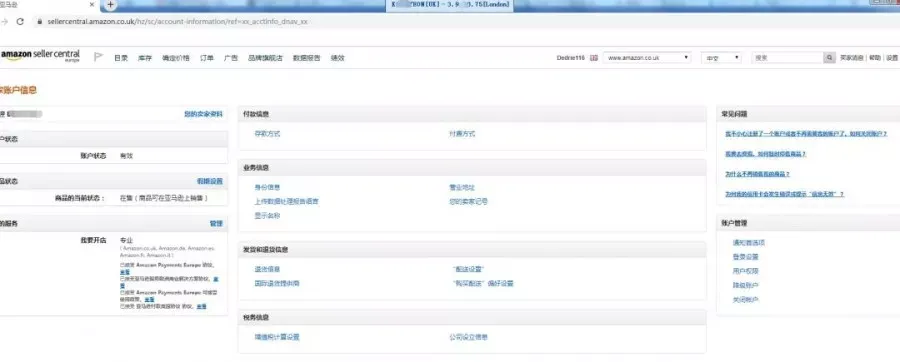Open 关闭账户 under account management
The image size is (900, 362).
tap(746, 300)
